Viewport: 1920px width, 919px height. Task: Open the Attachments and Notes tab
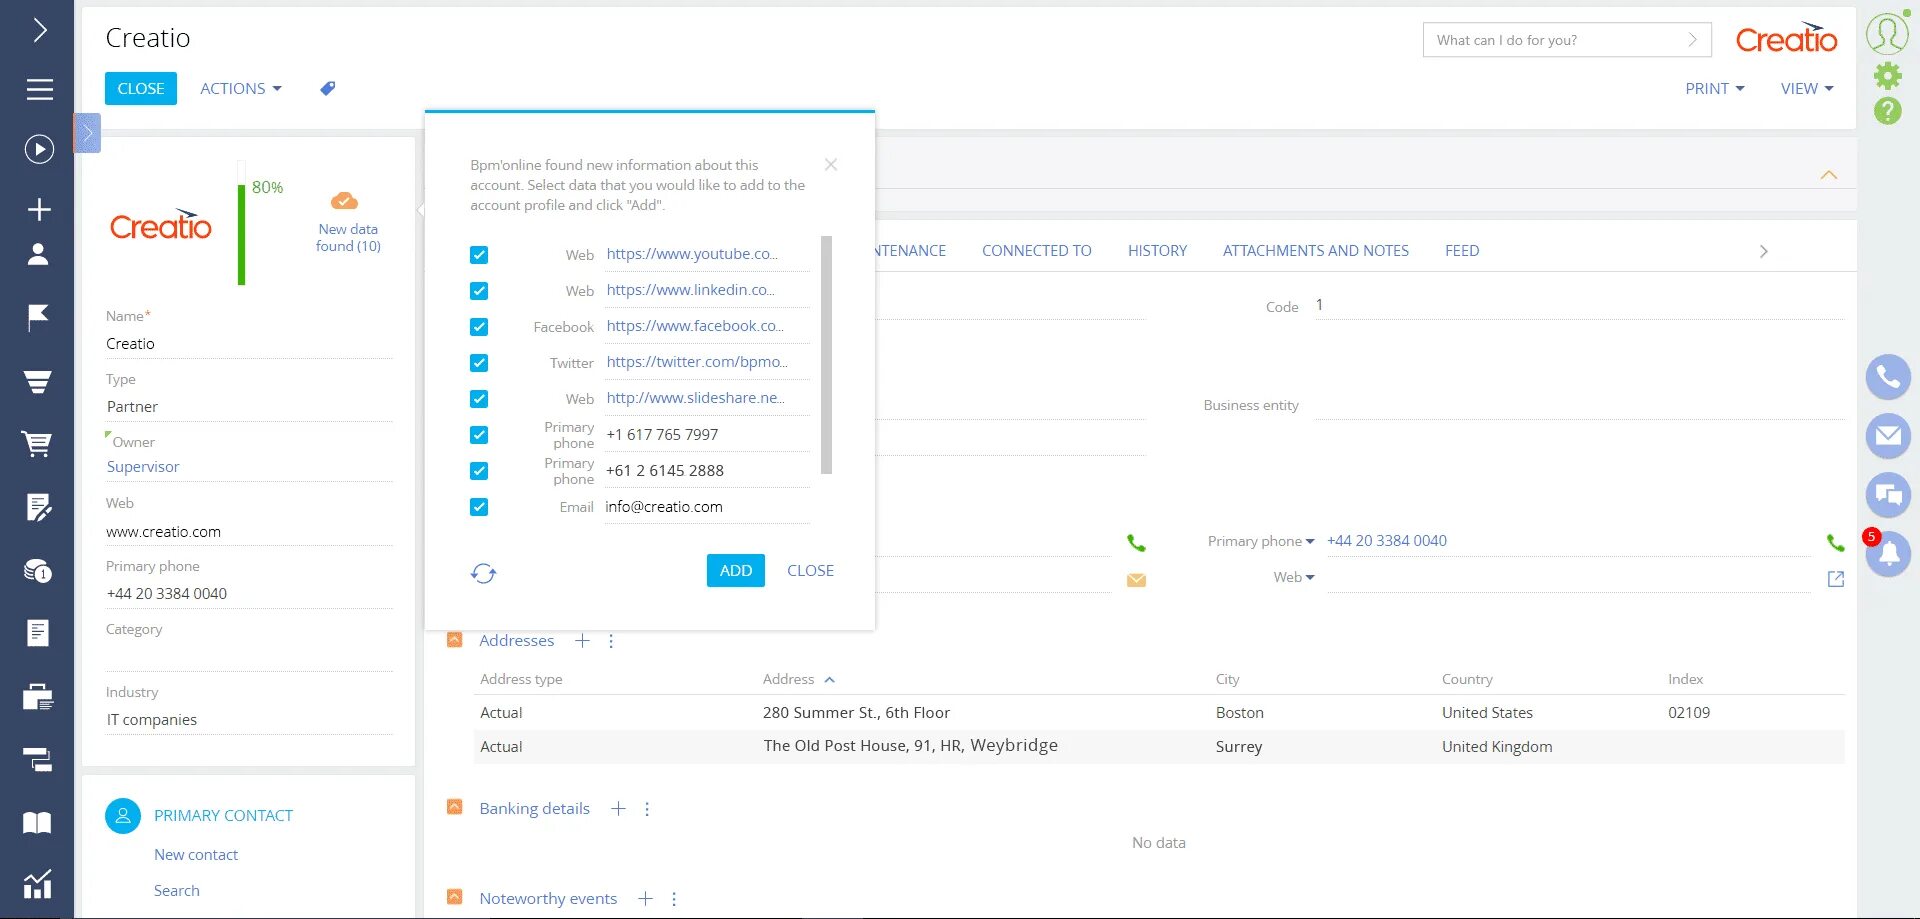coord(1316,251)
